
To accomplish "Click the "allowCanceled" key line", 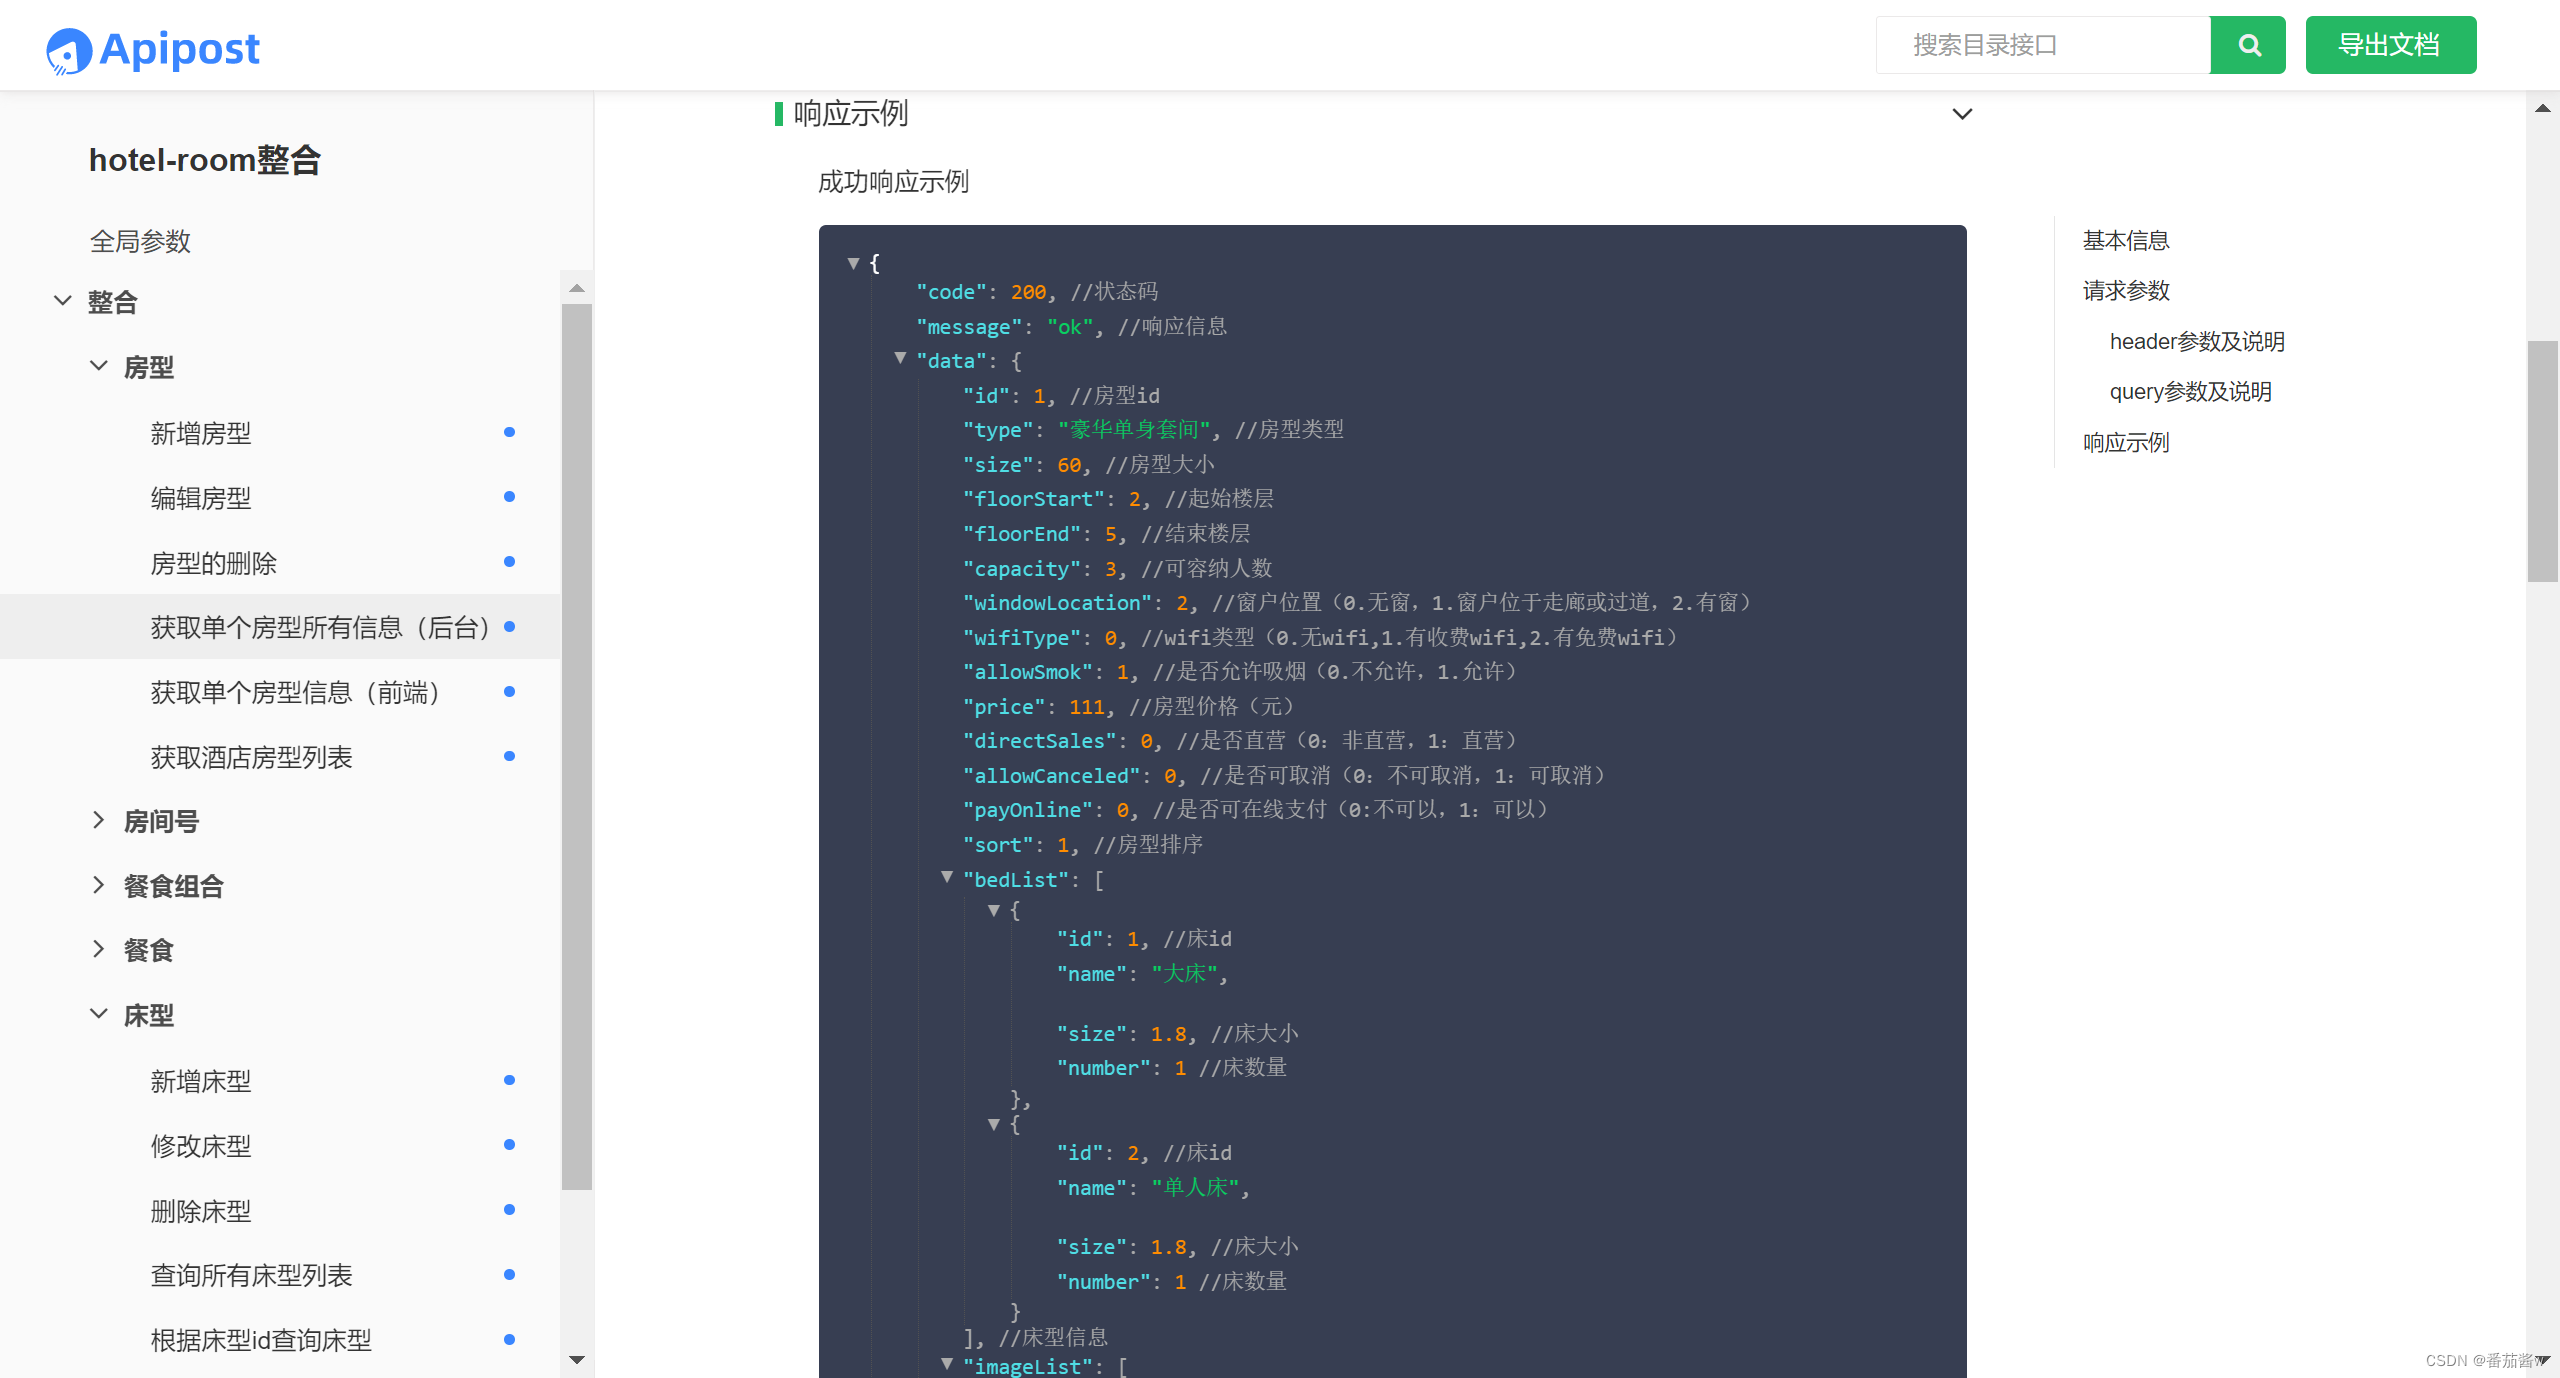I will click(1284, 776).
